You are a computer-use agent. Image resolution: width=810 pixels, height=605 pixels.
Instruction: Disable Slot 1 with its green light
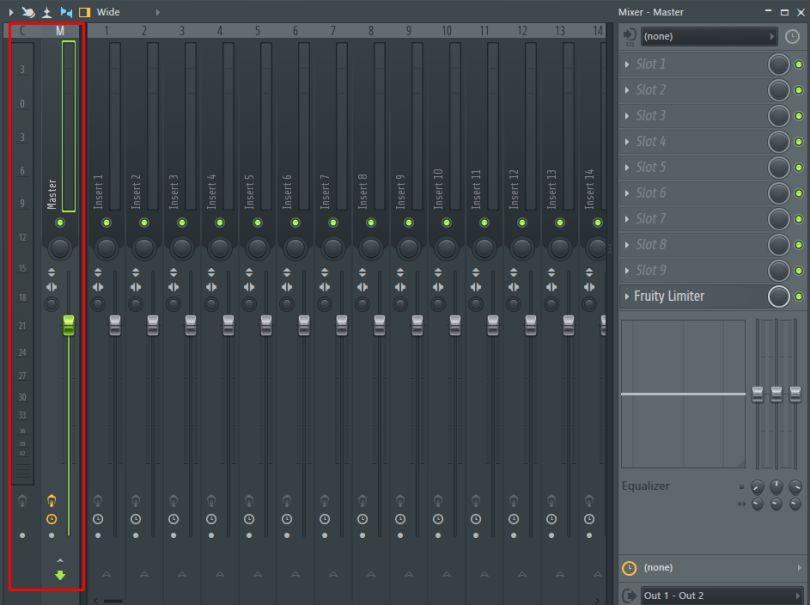[x=799, y=64]
